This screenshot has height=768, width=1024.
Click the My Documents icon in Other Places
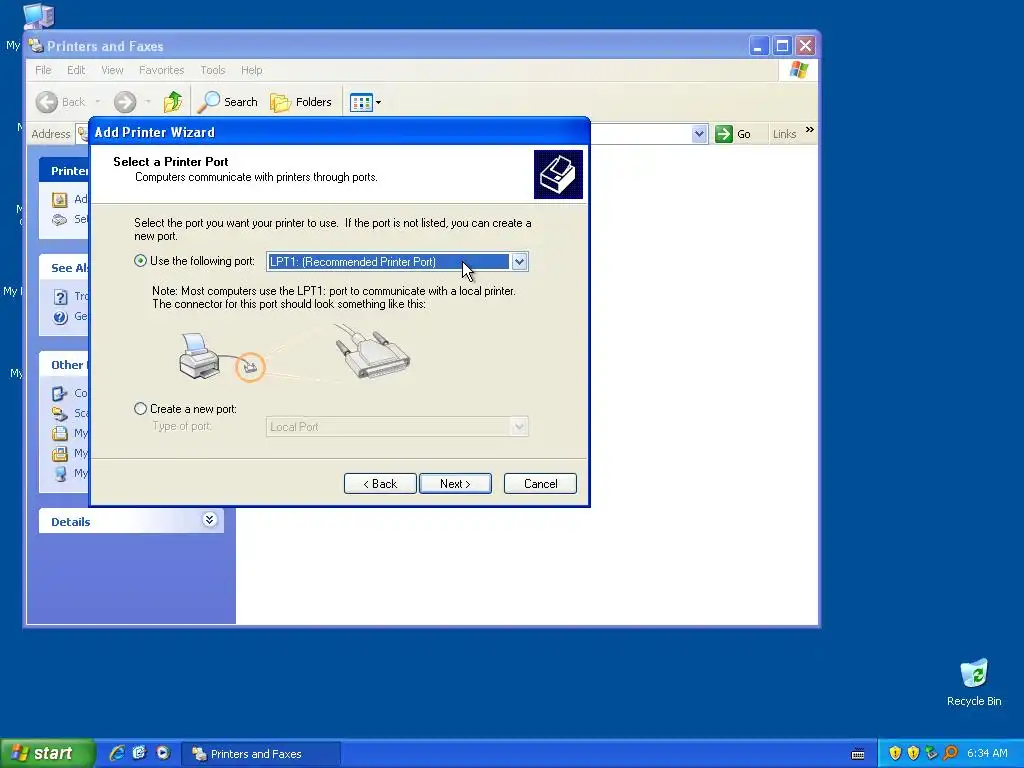coord(60,433)
